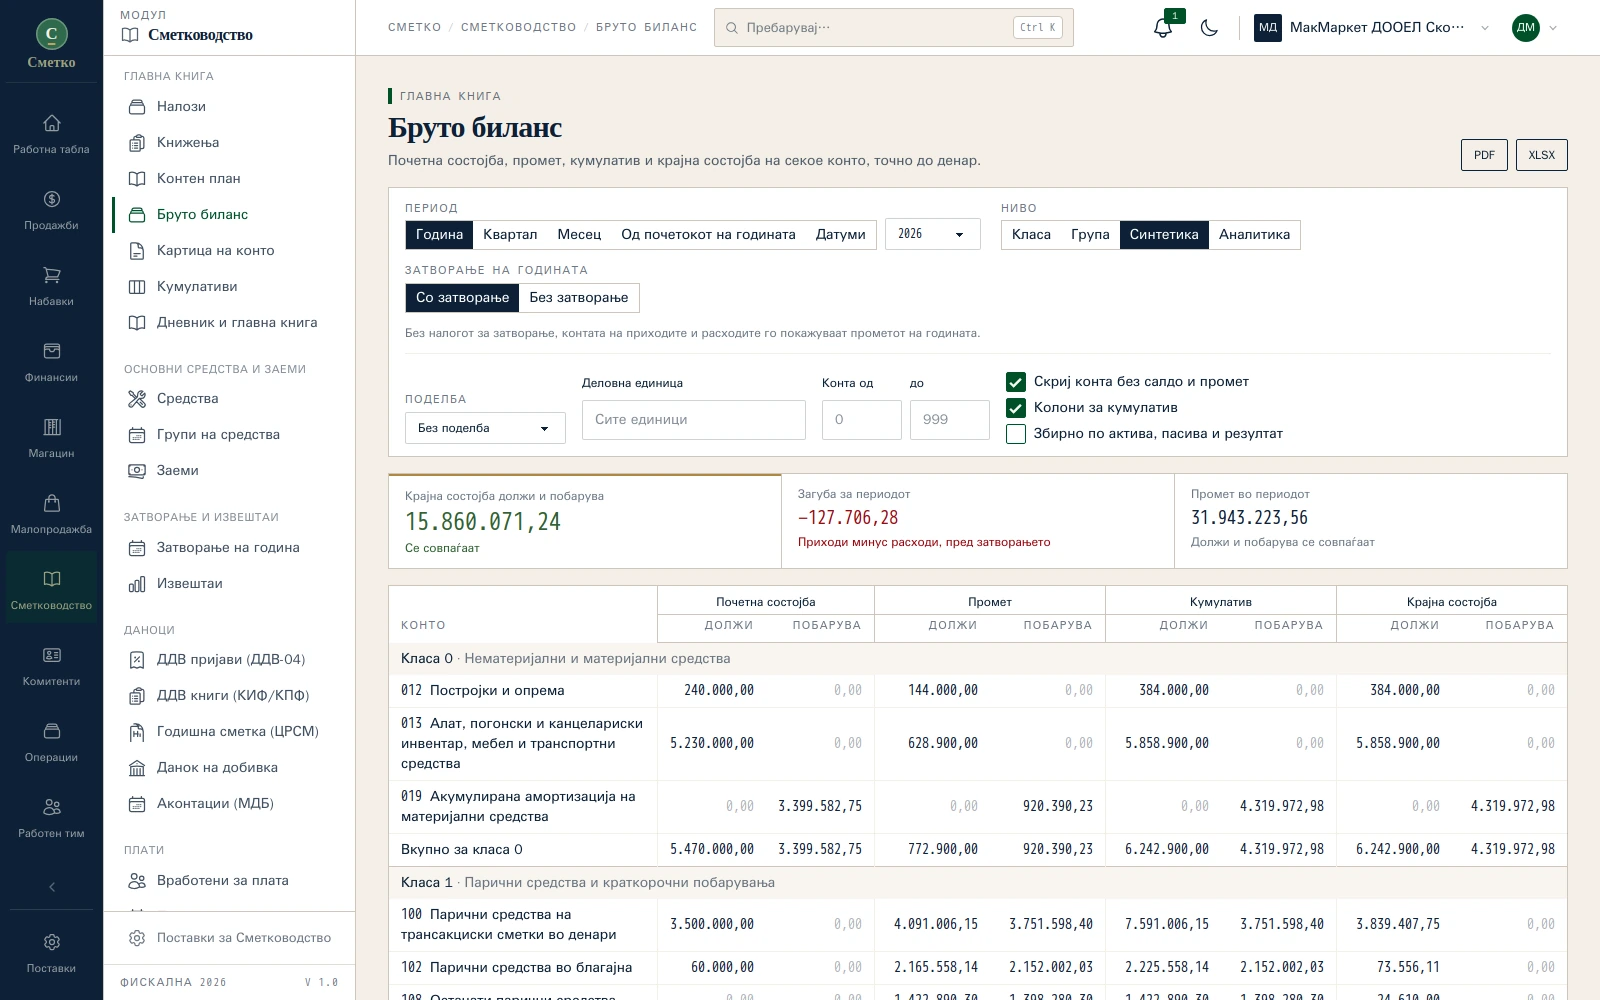The image size is (1600, 1000).
Task: Open Поставки за Сметководство
Action: 230,938
